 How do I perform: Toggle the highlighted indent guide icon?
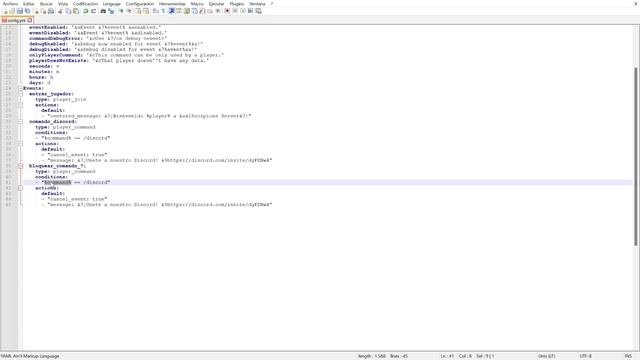point(171,11)
